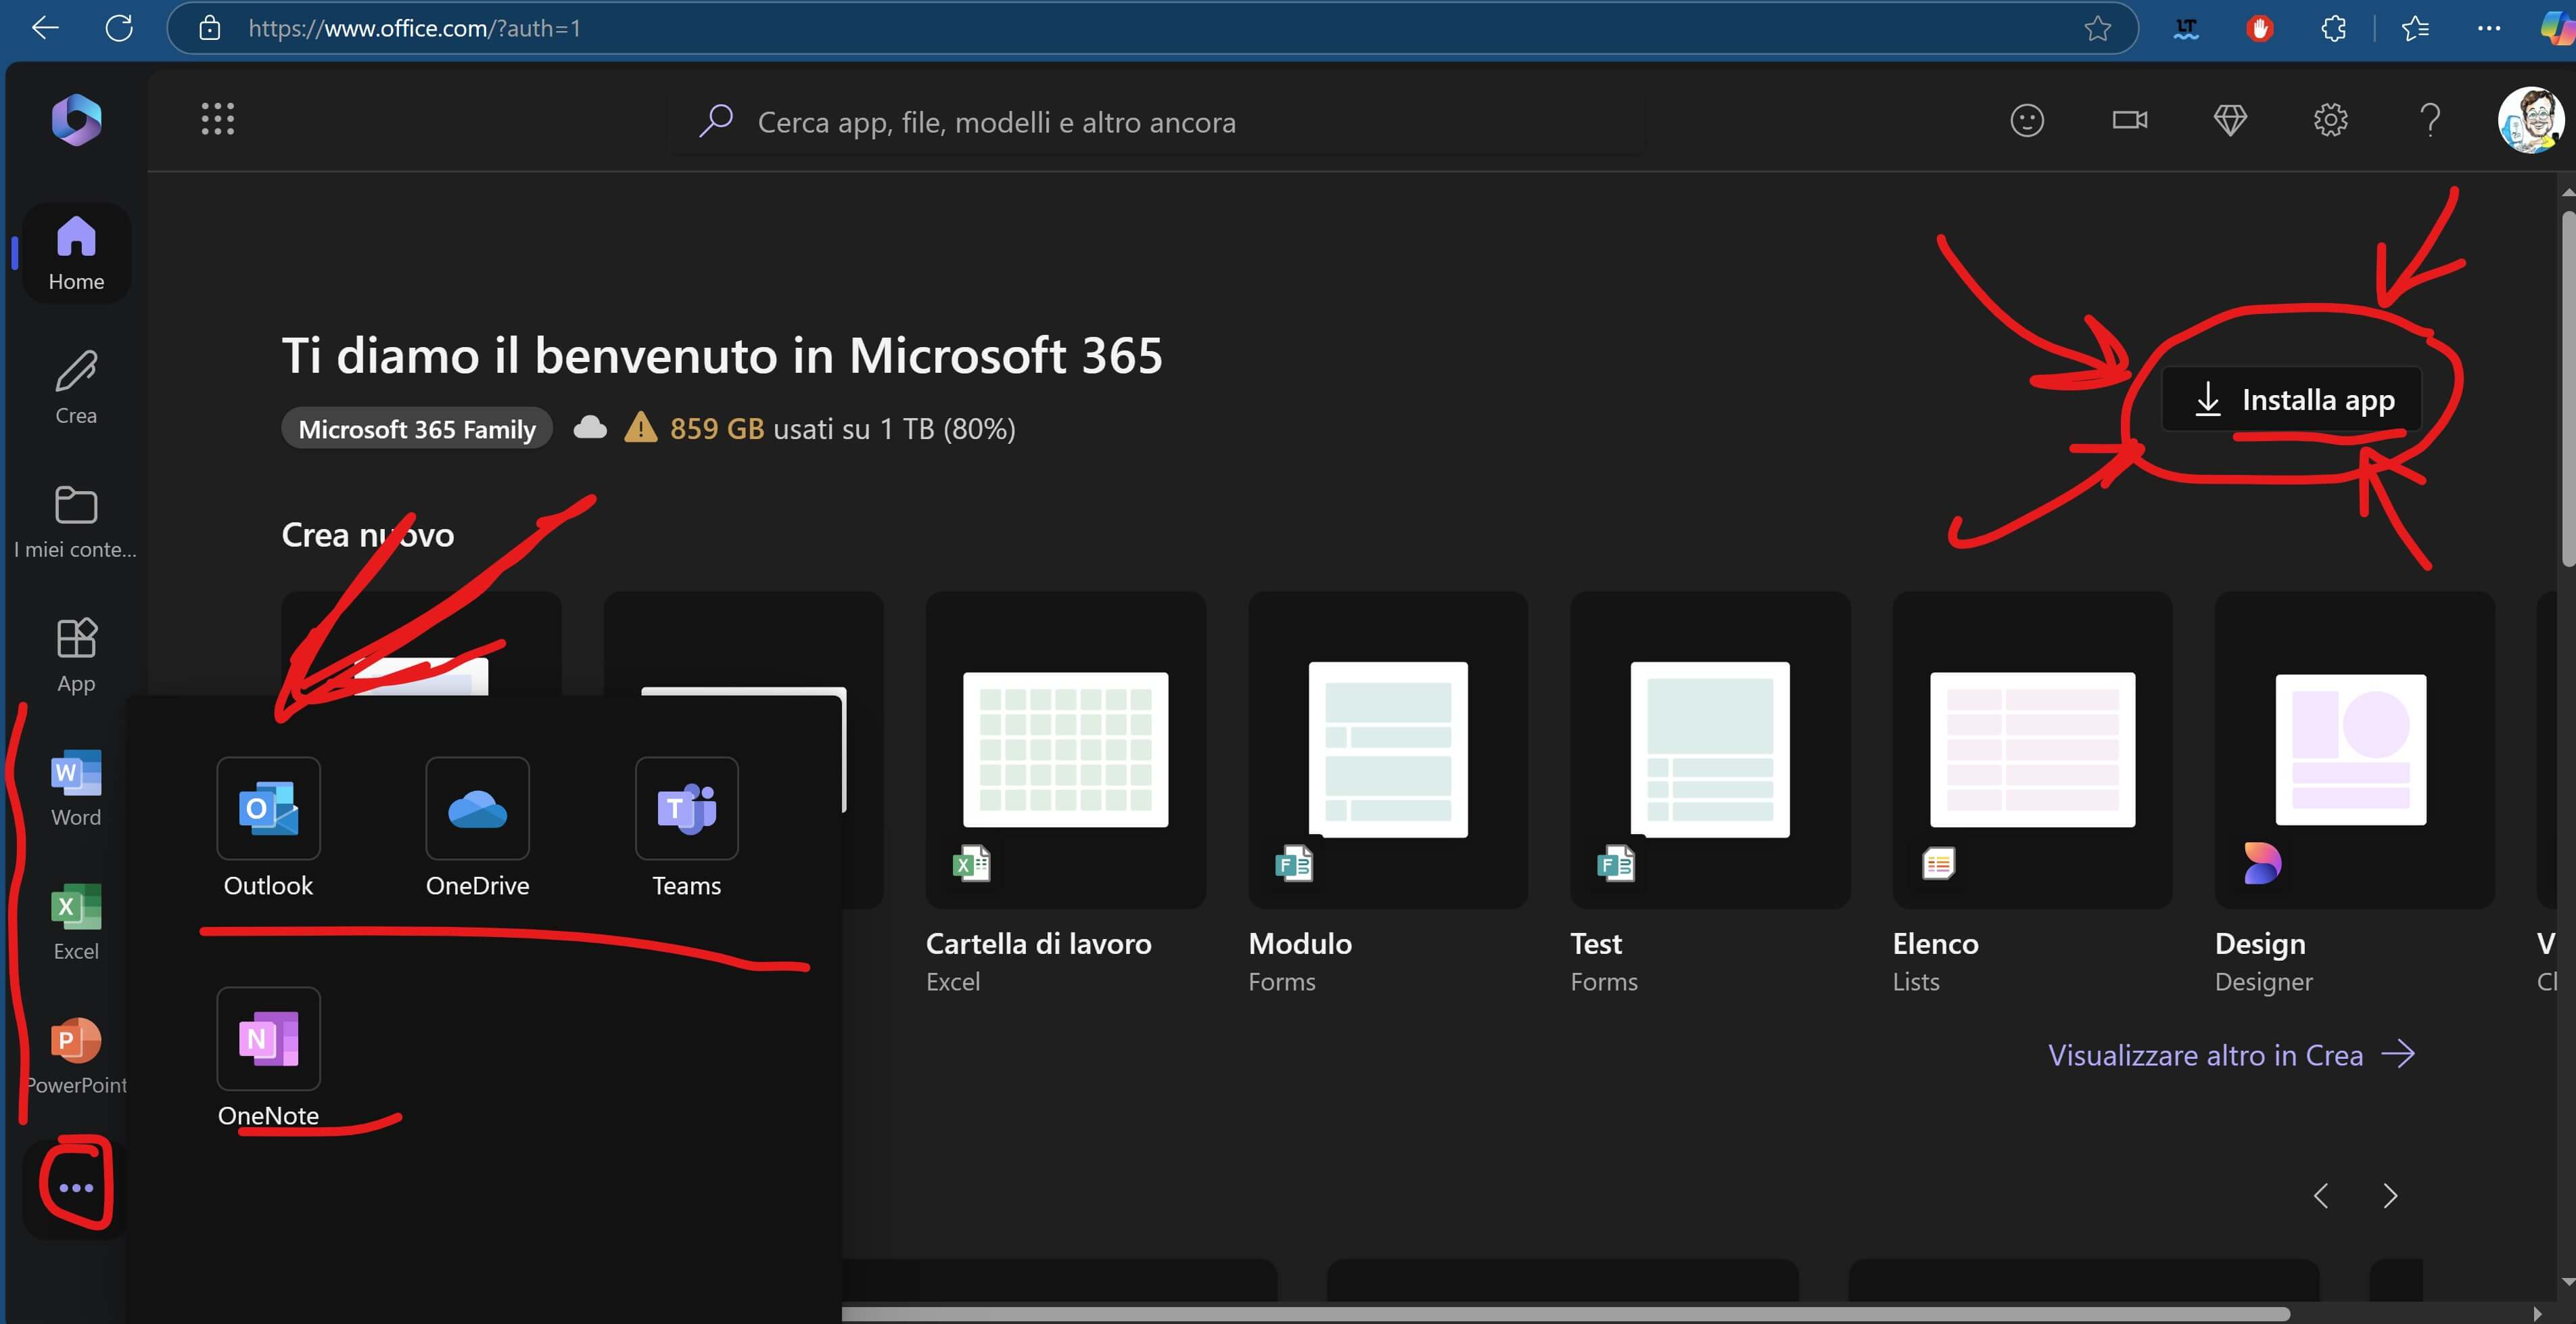This screenshot has height=1324, width=2576.
Task: Expand the three-dots more apps button
Action: click(x=76, y=1188)
